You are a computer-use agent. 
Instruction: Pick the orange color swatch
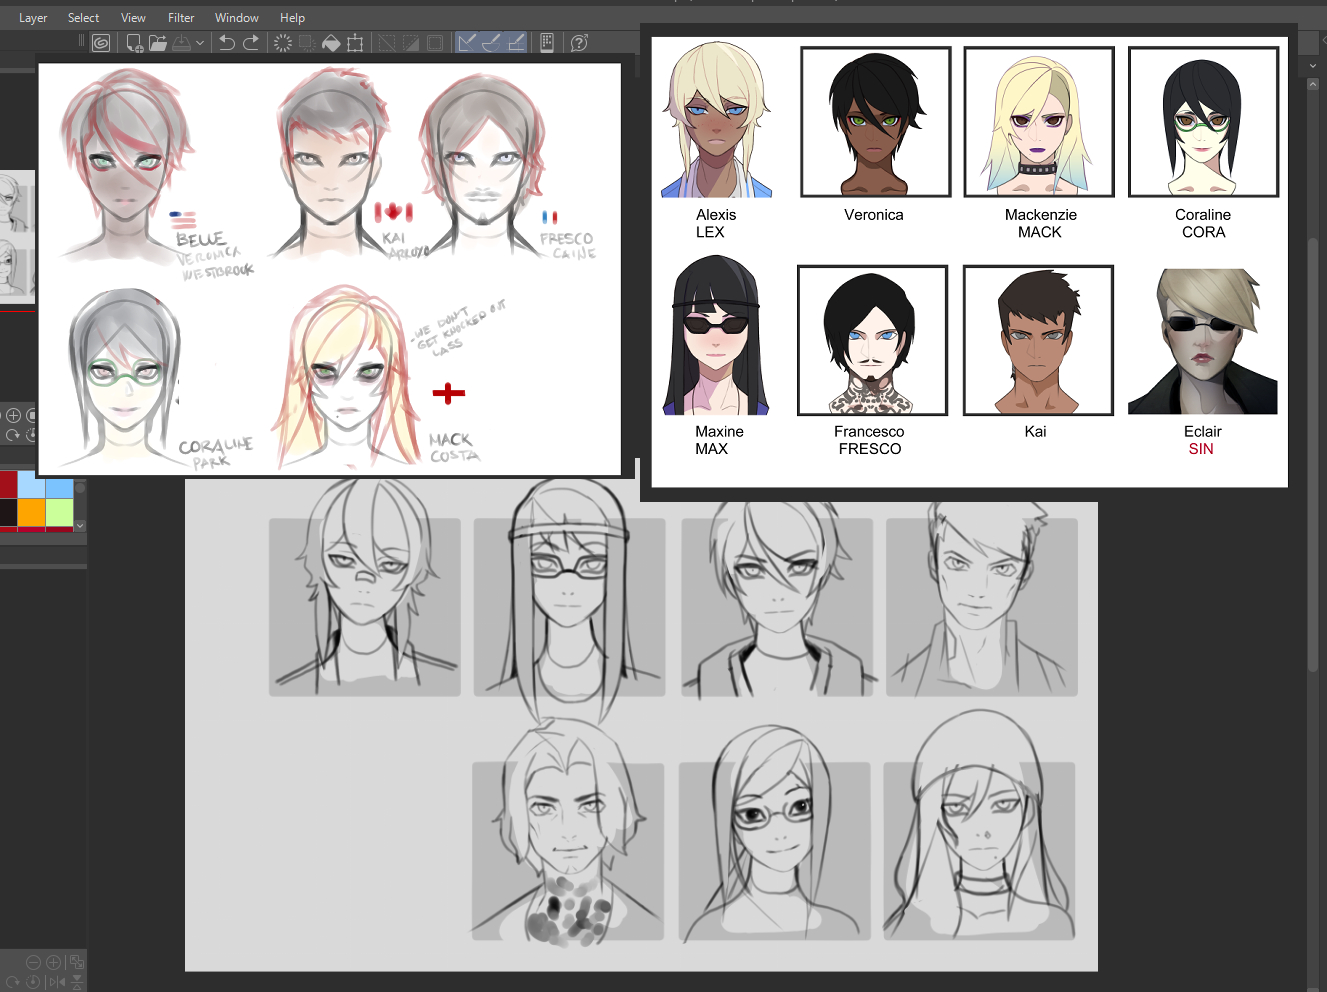pyautogui.click(x=31, y=512)
